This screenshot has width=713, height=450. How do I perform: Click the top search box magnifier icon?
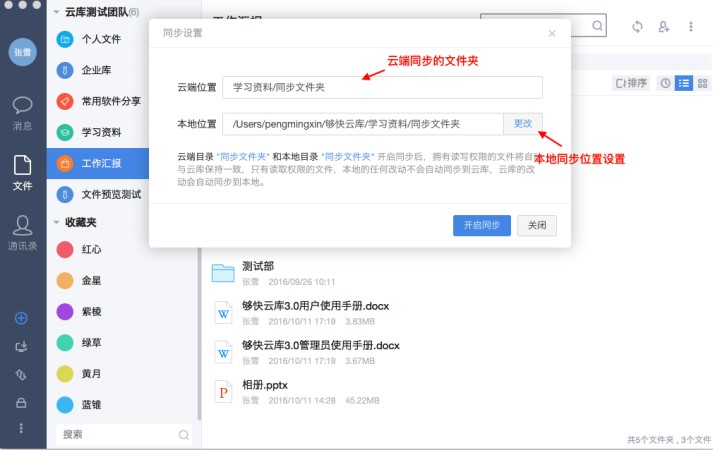tap(598, 26)
